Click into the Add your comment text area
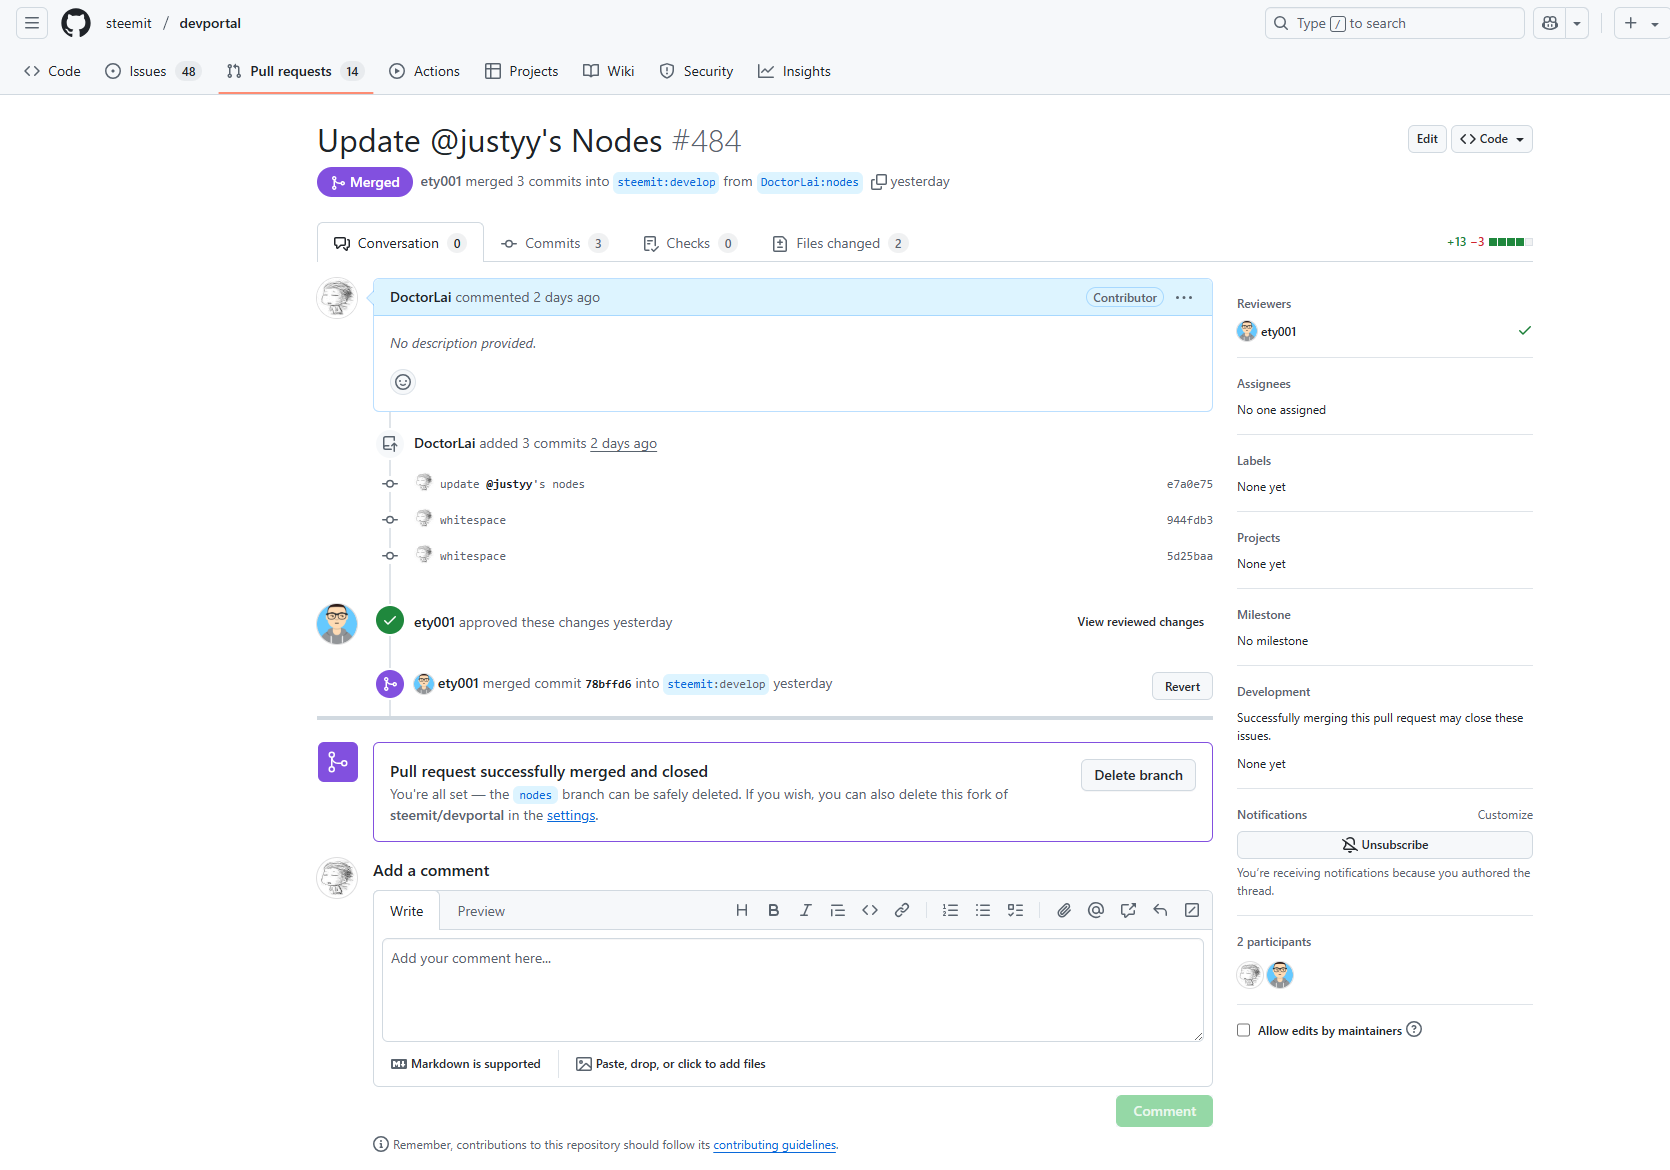 point(793,990)
